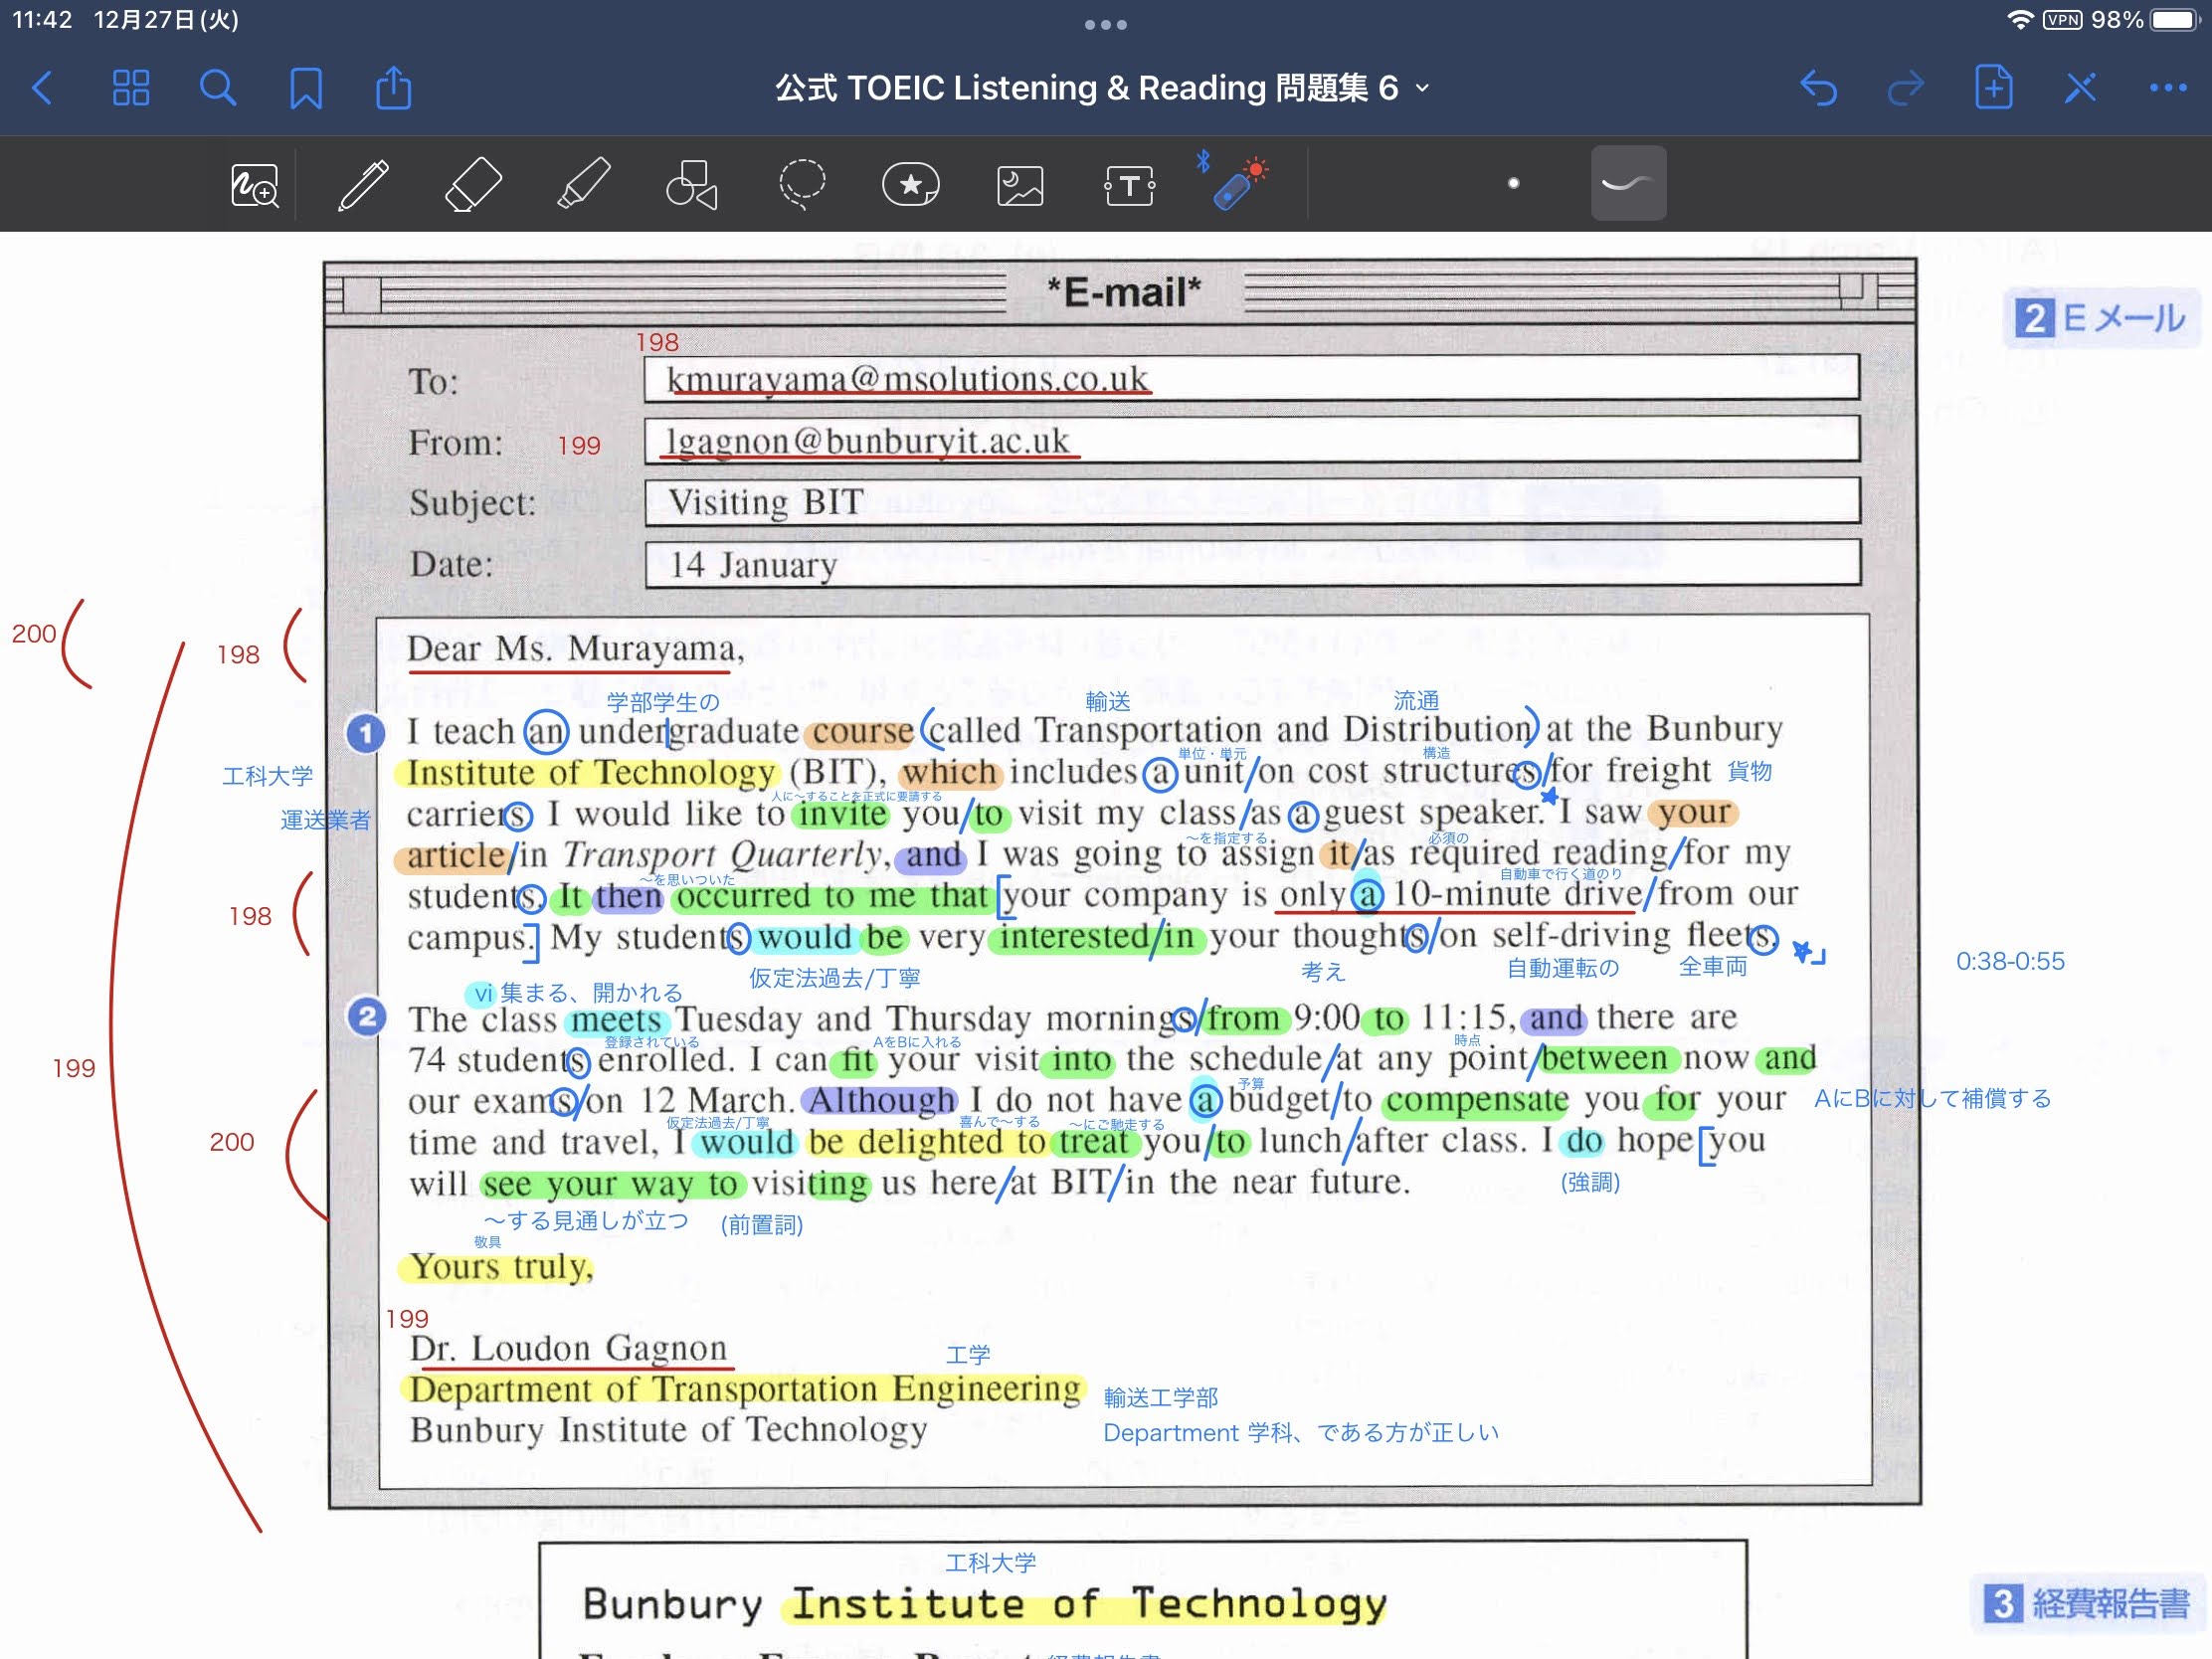Tap the '3 経費報告書' section label

click(2086, 1603)
